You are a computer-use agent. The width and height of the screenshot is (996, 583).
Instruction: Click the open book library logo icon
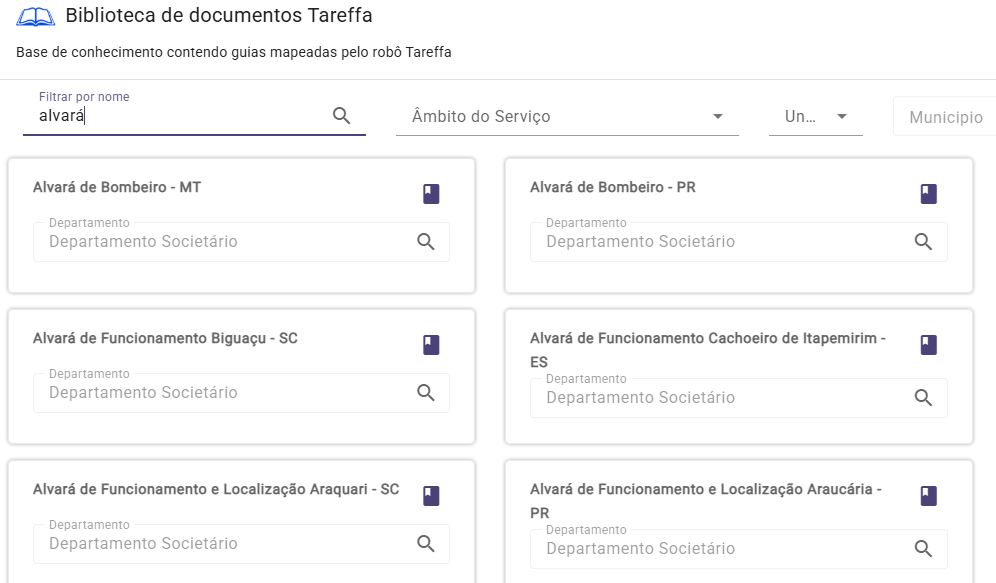tap(36, 17)
